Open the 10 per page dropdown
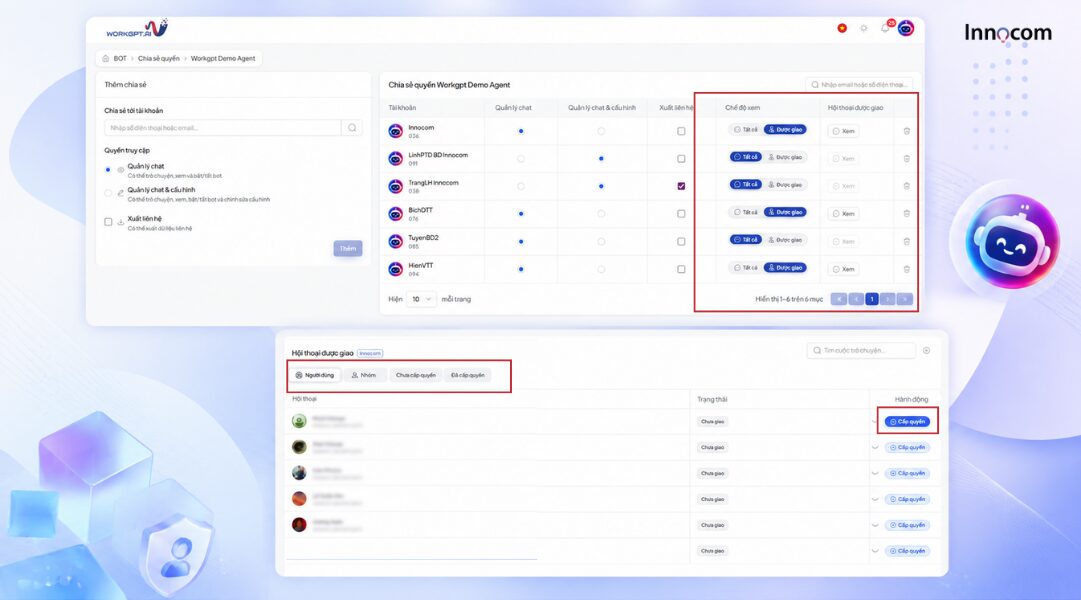 pos(421,299)
